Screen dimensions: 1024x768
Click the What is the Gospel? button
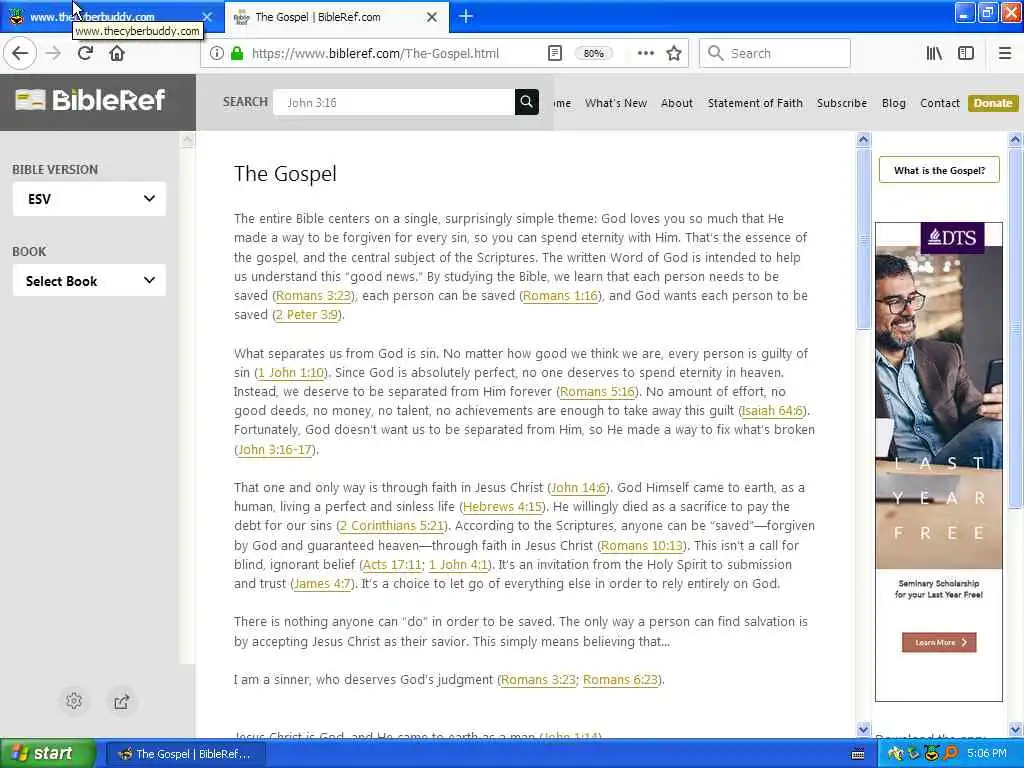coord(939,170)
